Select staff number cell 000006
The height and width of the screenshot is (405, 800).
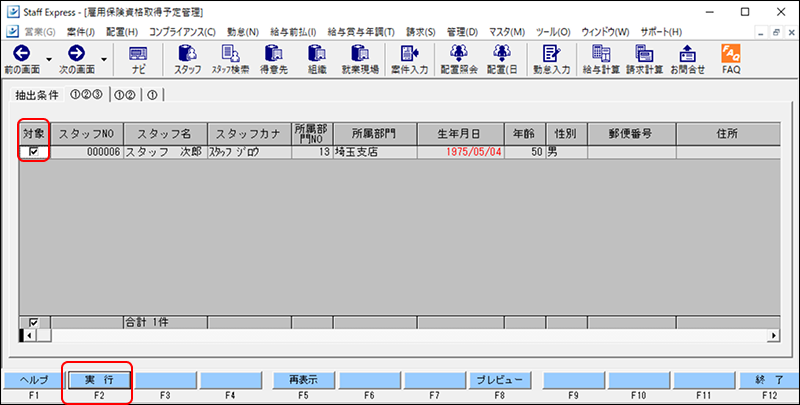coord(86,152)
